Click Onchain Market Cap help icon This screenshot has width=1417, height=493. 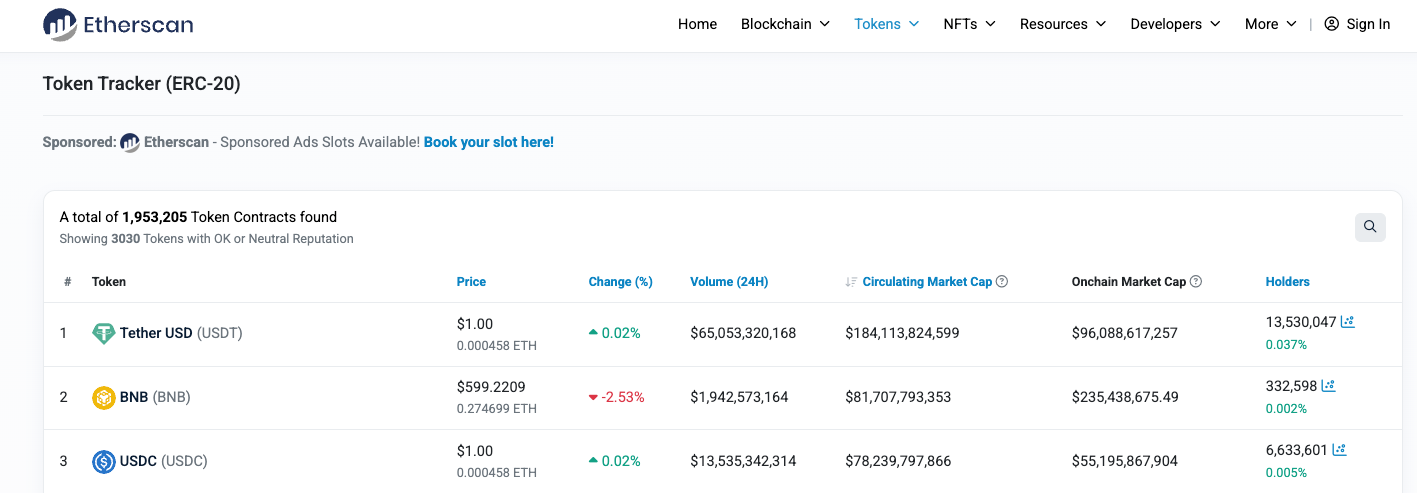[1196, 282]
